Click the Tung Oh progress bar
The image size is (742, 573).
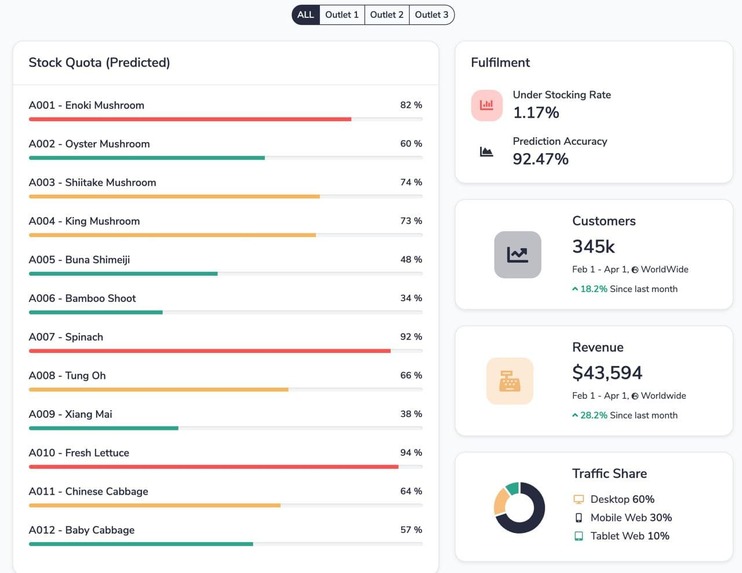click(226, 389)
